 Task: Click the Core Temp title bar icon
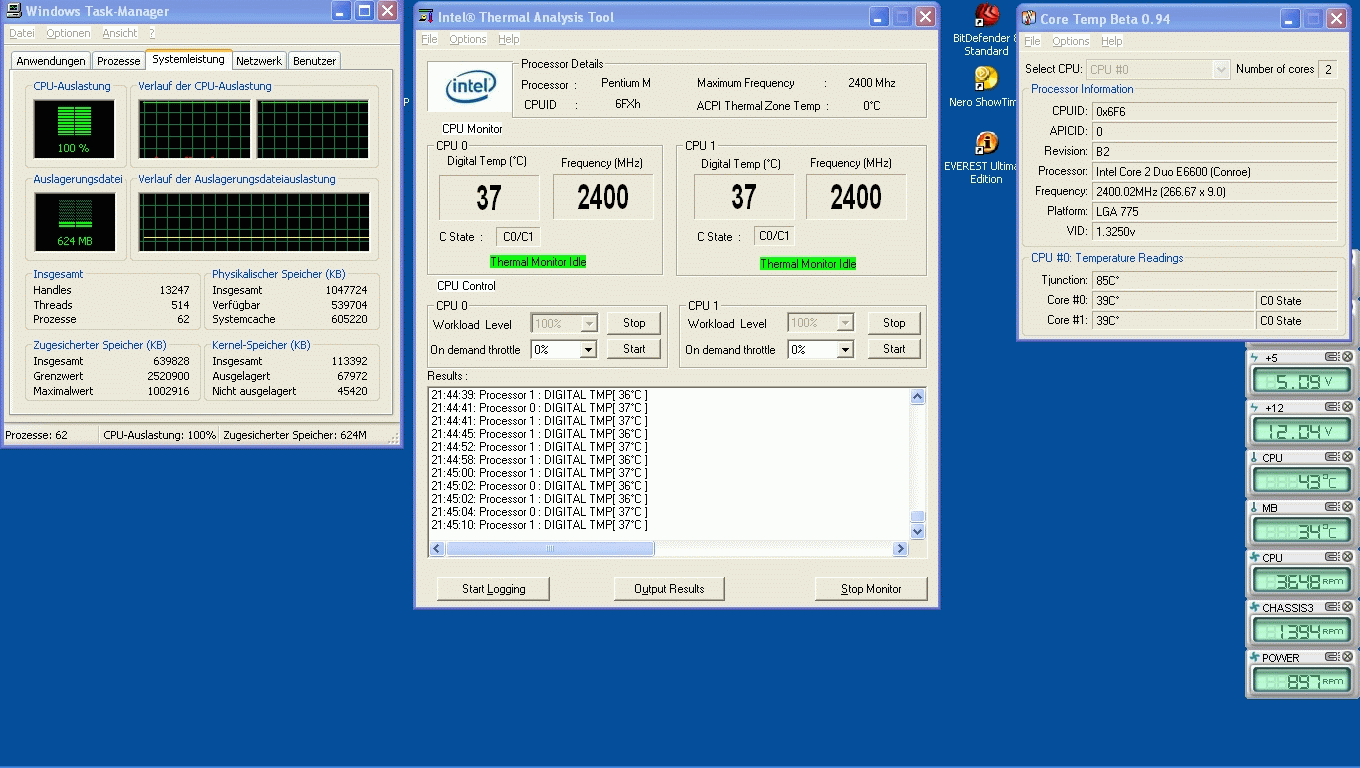(1028, 18)
